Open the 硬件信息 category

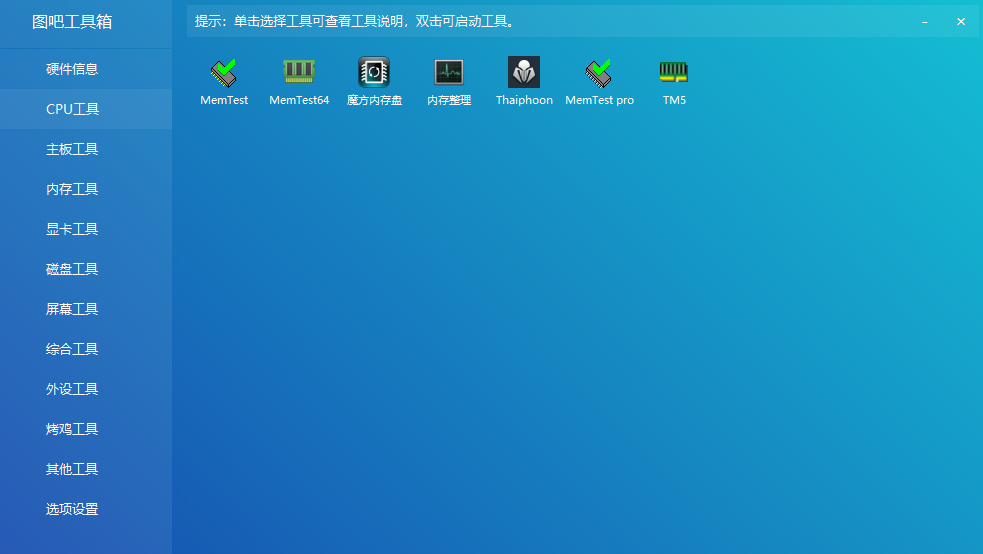coord(86,69)
